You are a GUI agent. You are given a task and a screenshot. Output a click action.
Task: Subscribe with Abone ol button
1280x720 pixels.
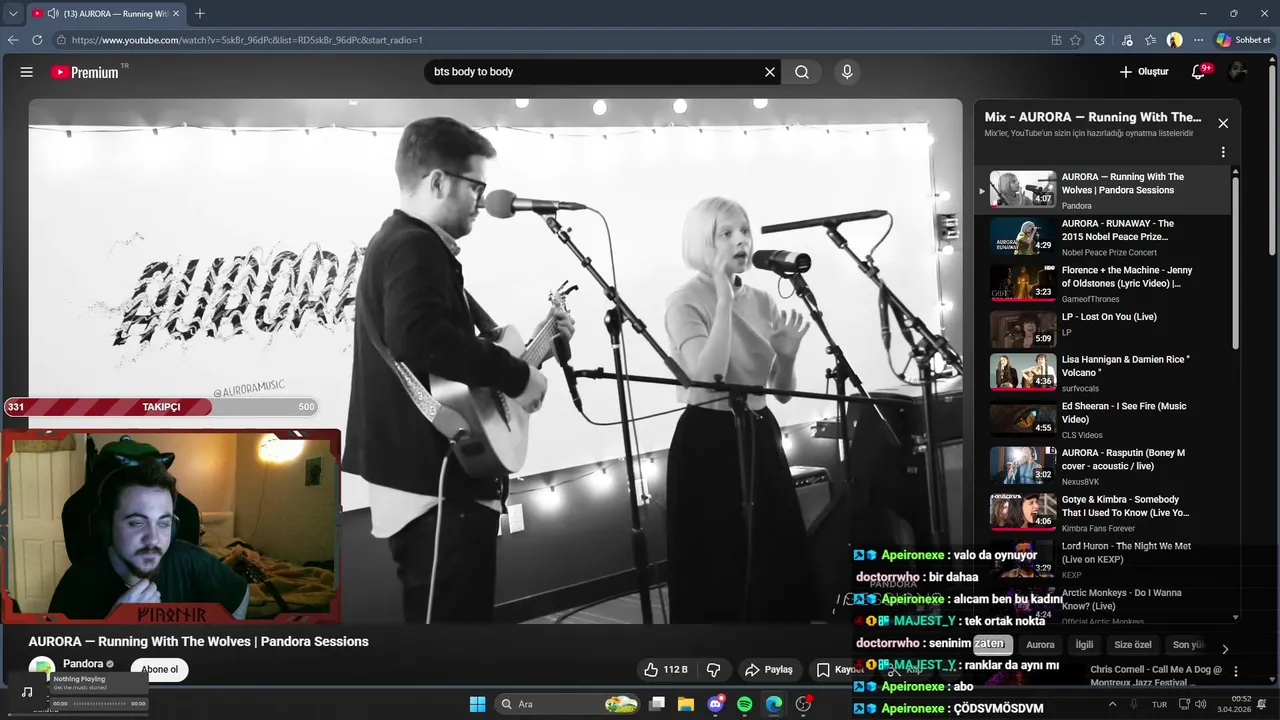pos(160,670)
